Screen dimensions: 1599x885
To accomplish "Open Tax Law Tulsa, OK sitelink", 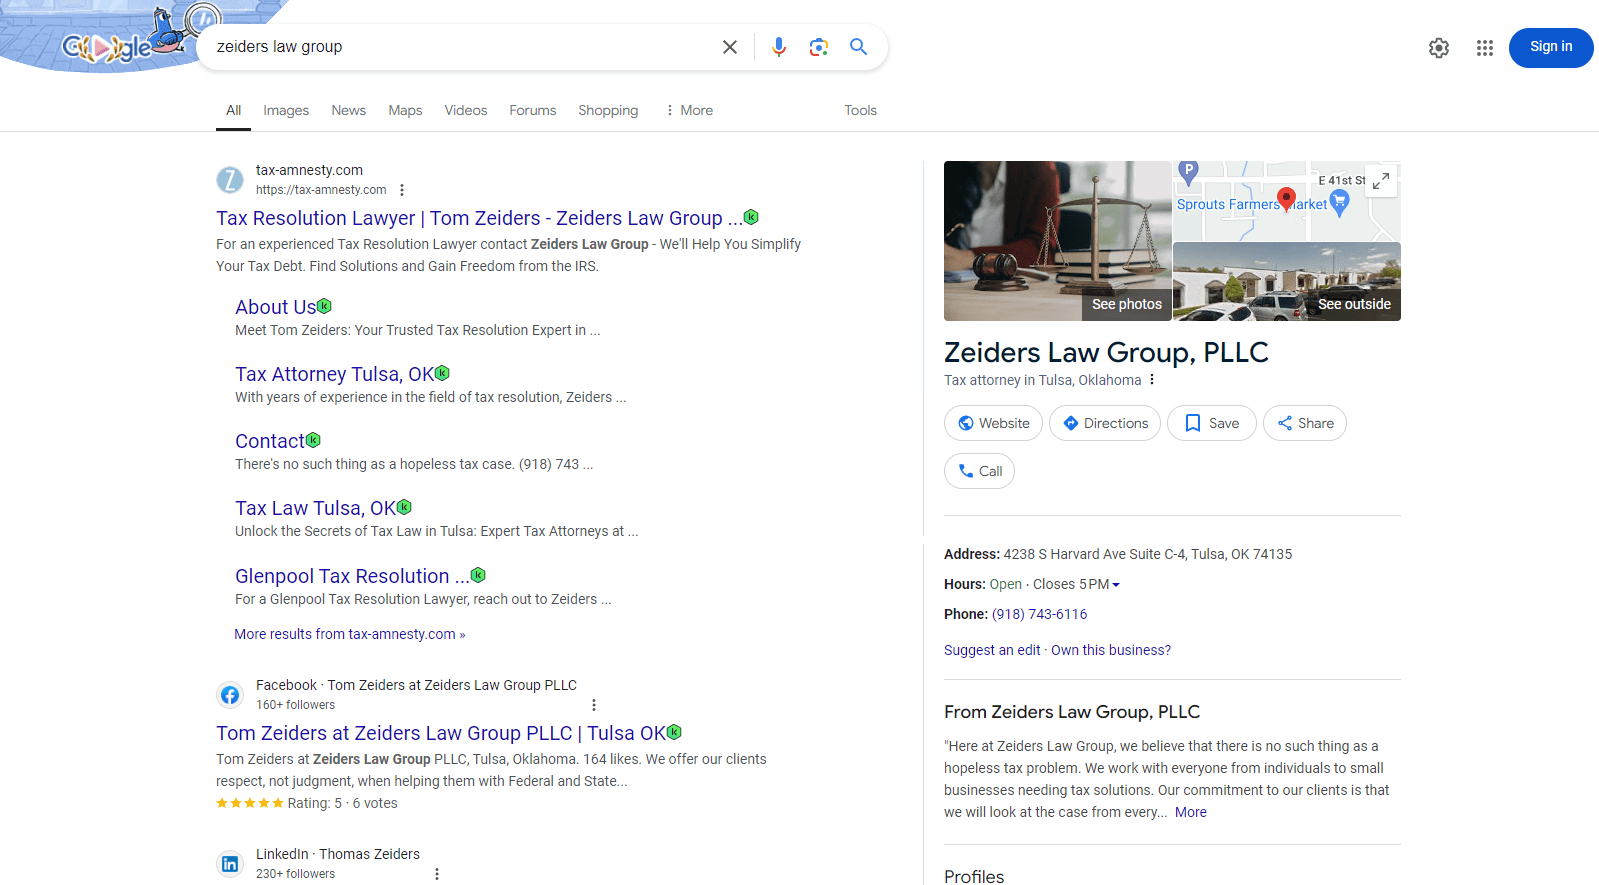I will [315, 508].
